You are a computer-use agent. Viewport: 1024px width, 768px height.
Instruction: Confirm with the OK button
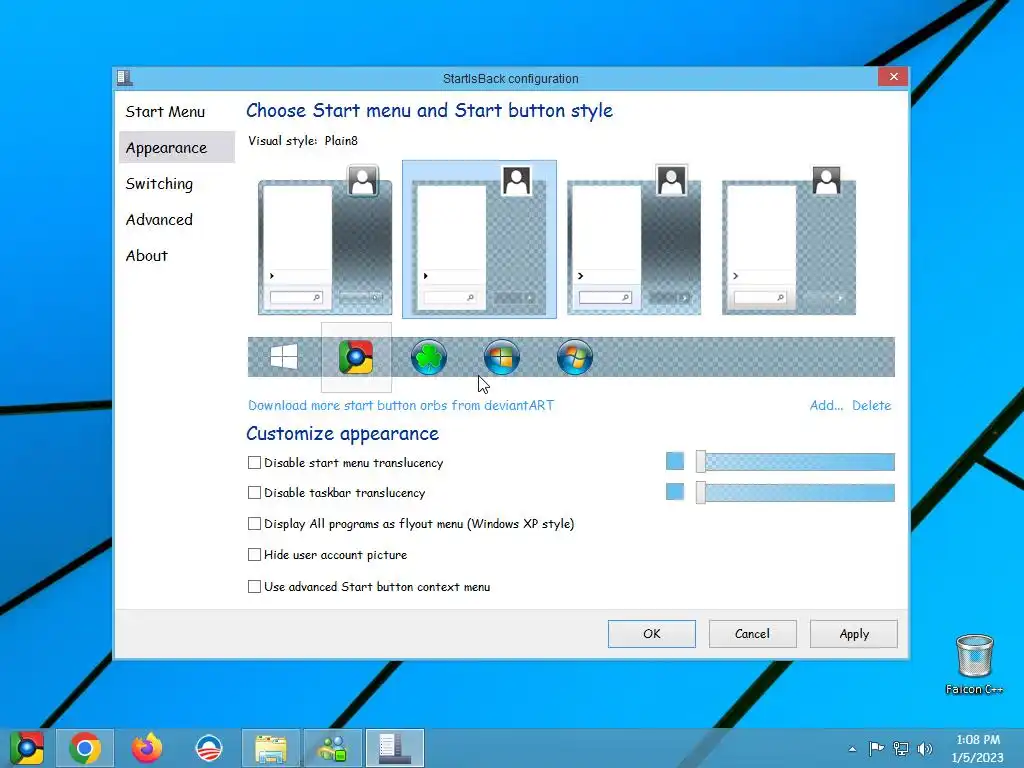652,633
